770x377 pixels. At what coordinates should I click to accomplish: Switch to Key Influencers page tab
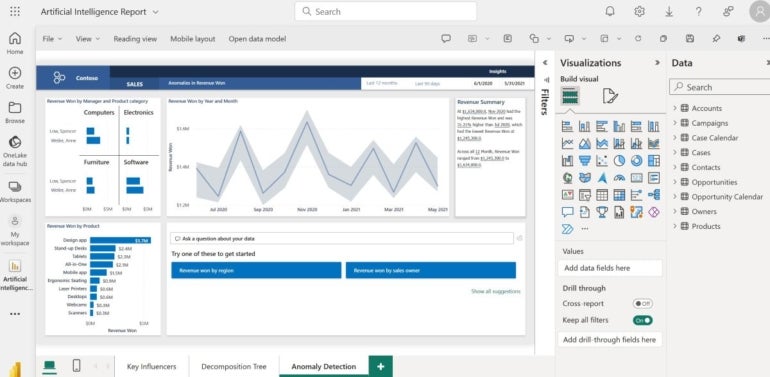pyautogui.click(x=151, y=366)
